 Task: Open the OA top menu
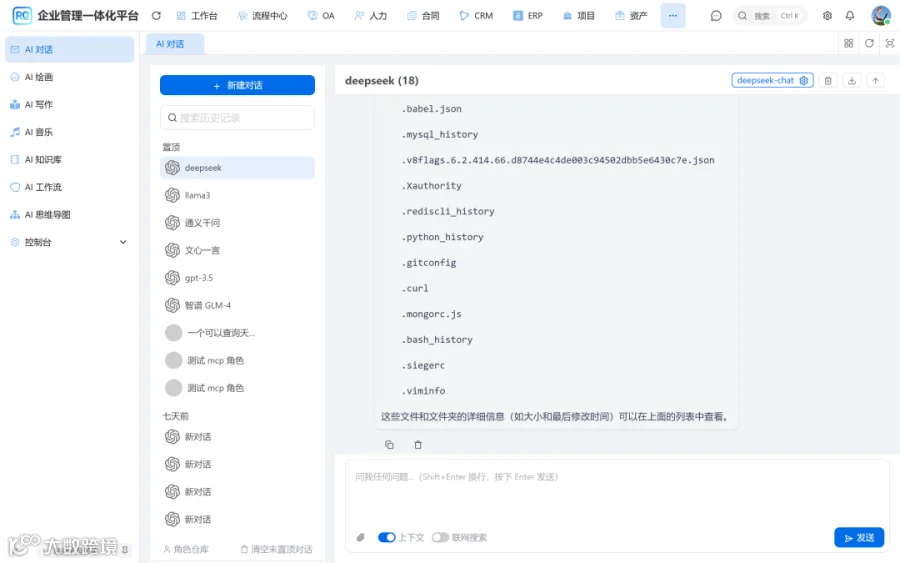pos(321,16)
